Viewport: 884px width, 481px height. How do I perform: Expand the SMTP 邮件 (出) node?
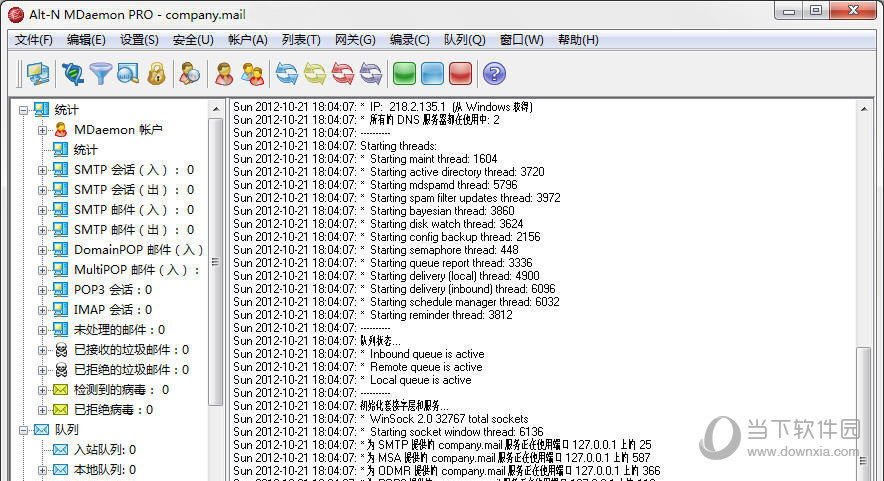click(x=42, y=230)
